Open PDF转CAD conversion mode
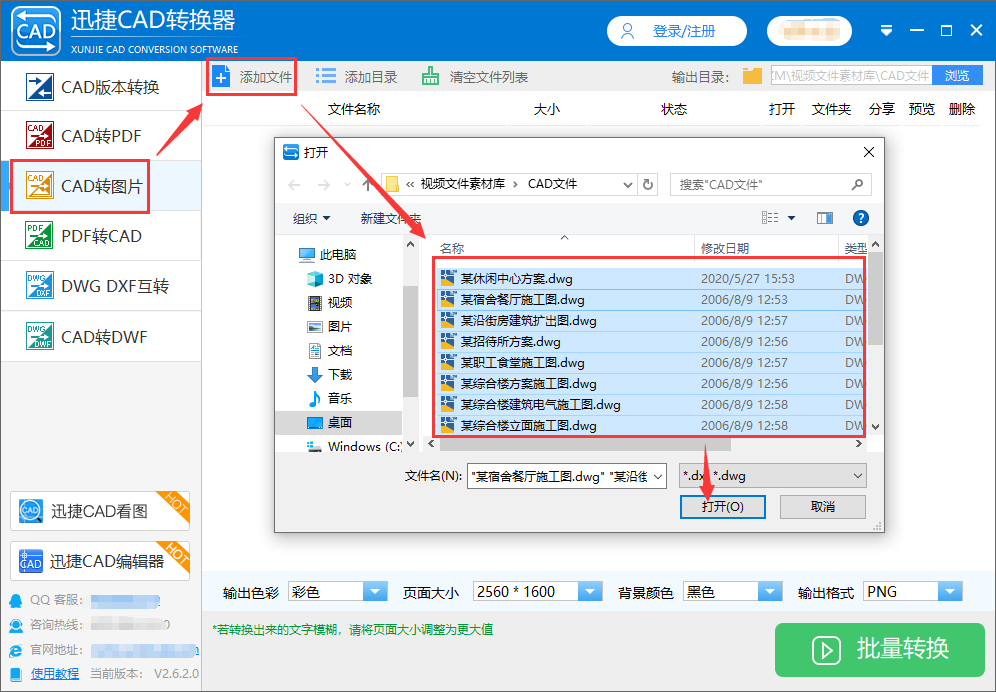This screenshot has width=996, height=692. click(x=102, y=236)
